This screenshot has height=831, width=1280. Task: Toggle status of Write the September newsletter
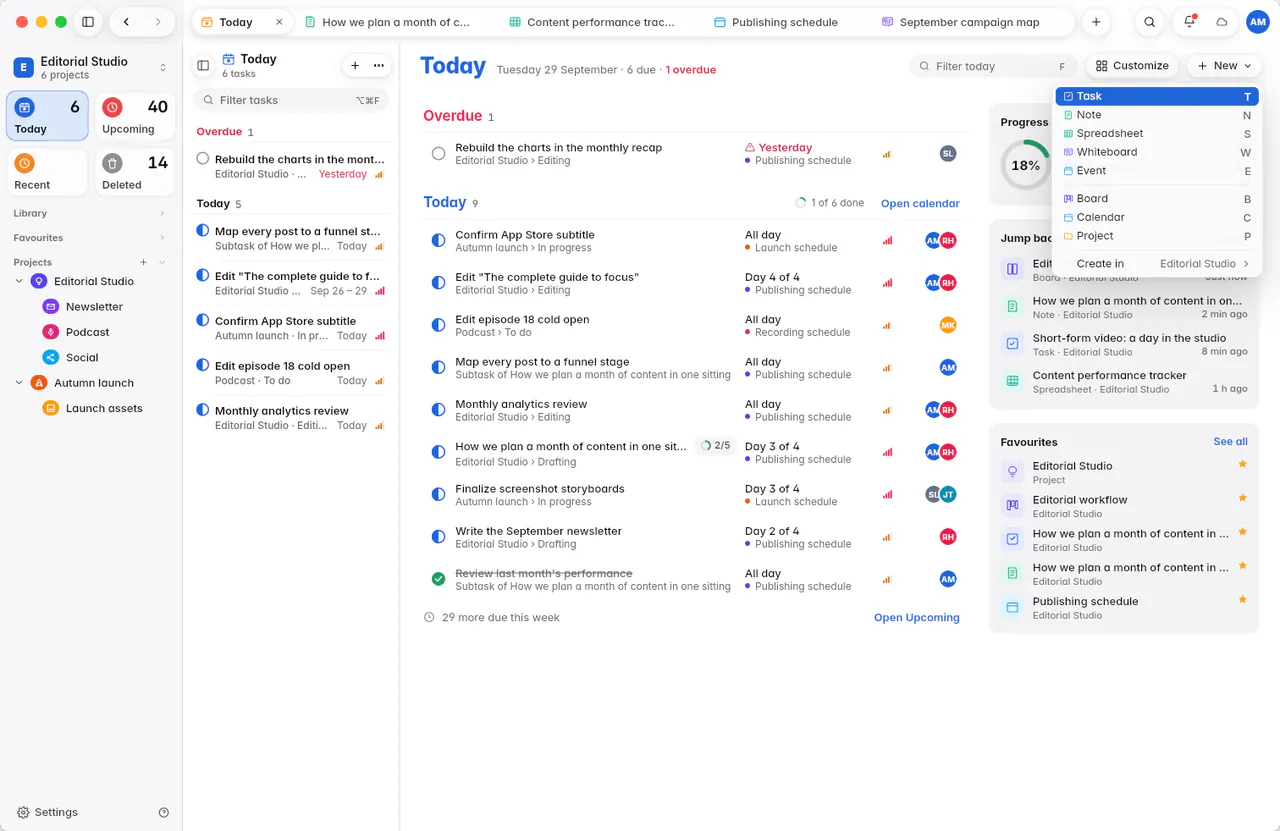tap(438, 537)
